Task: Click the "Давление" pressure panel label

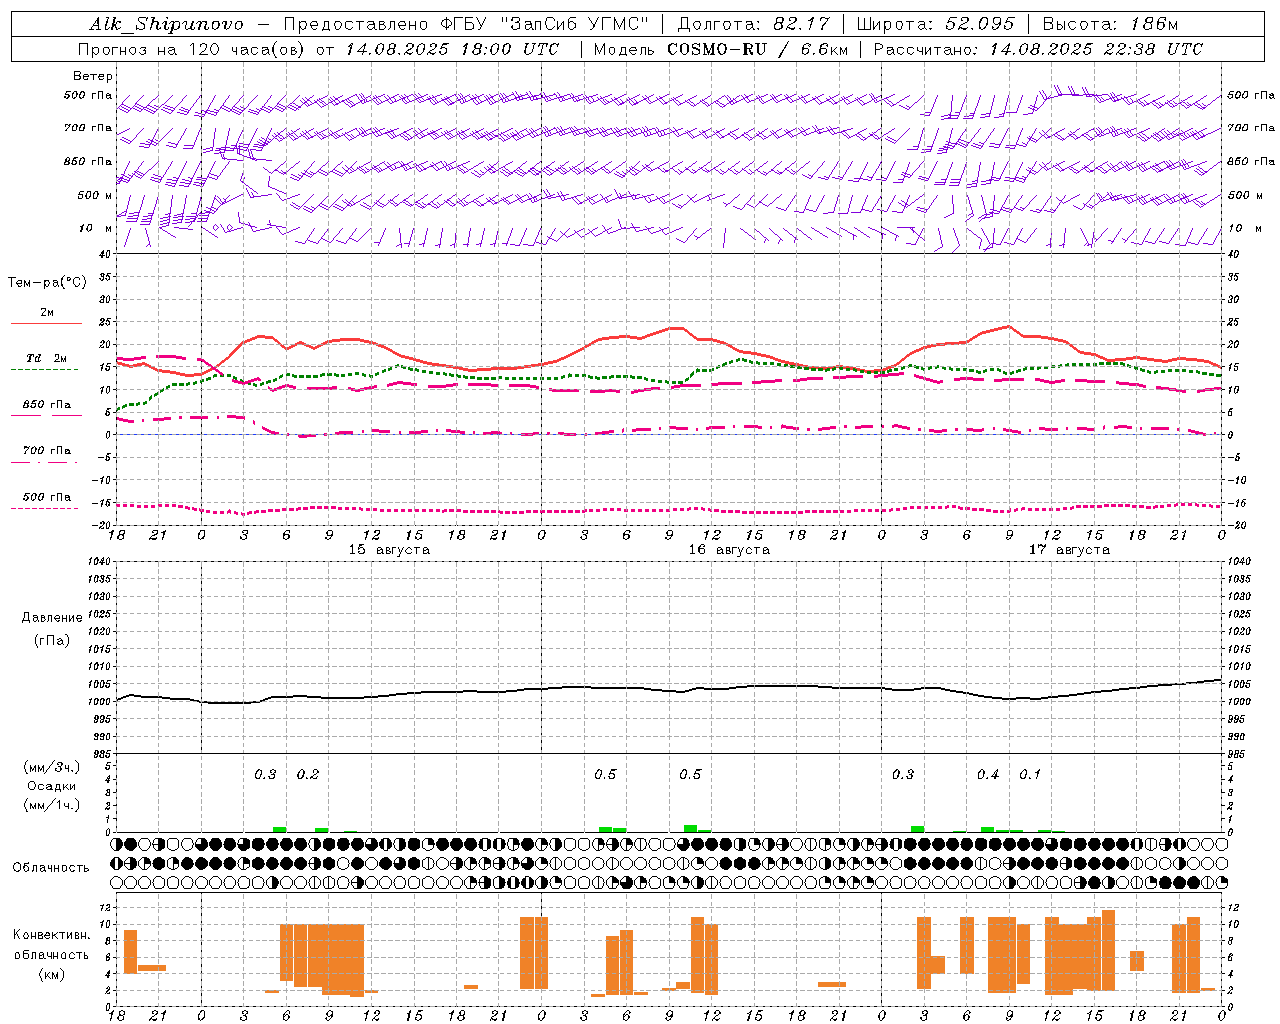Action: [x=52, y=618]
